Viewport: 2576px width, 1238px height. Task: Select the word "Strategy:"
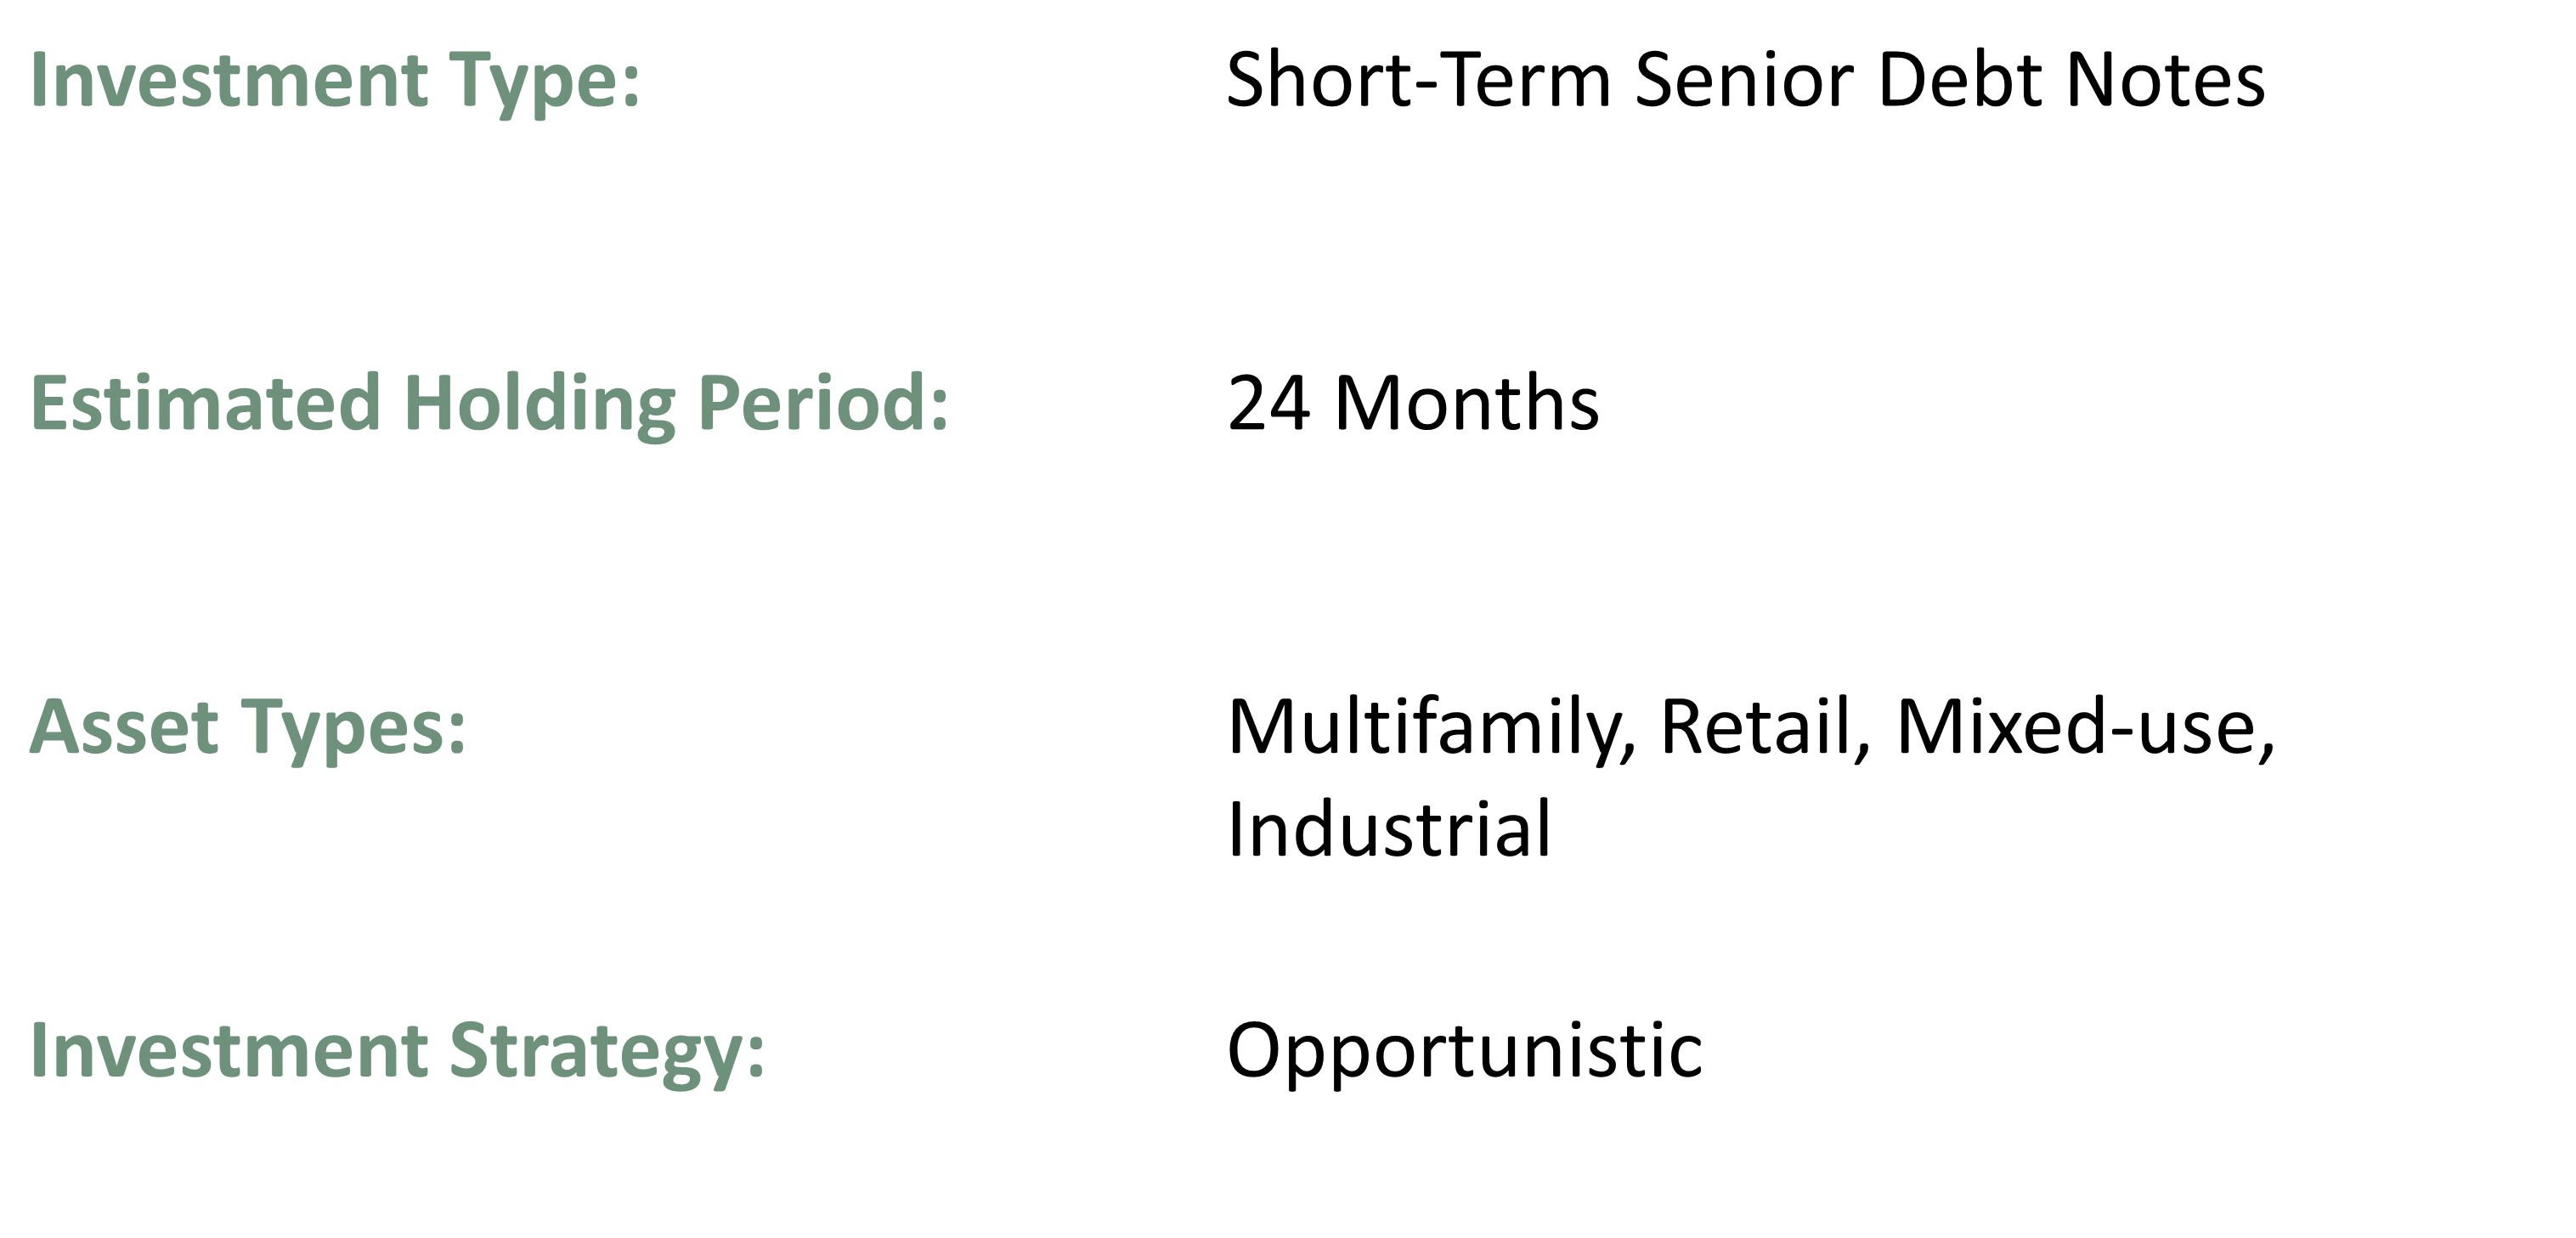pos(607,1054)
